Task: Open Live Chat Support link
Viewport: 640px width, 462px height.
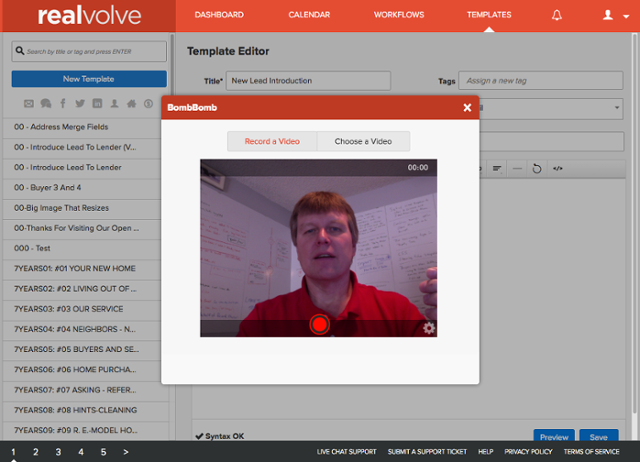Action: coord(347,452)
